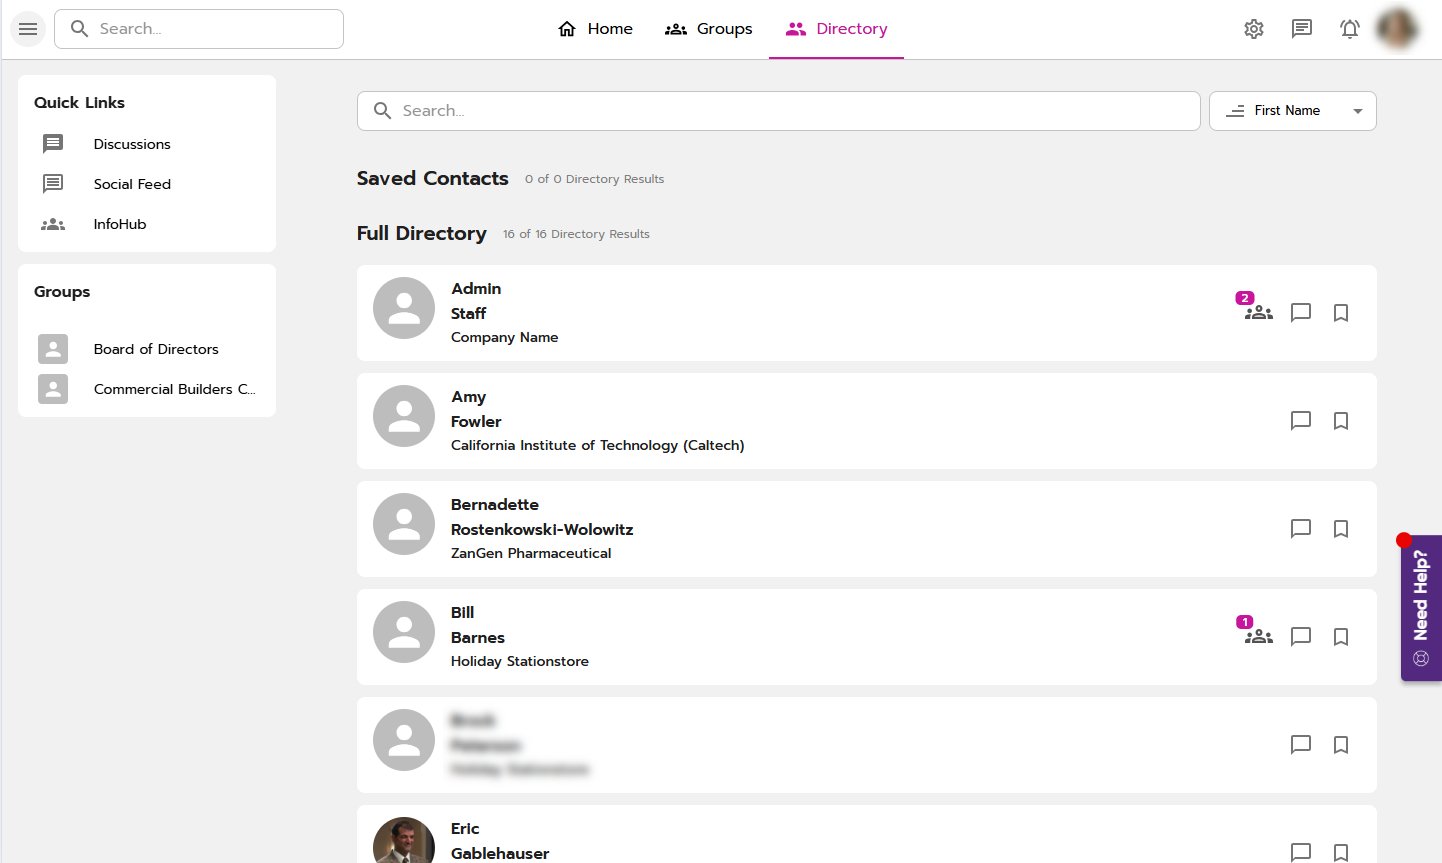Message Bernadette Rostenkowski-Wolowitz via chat icon
This screenshot has height=863, width=1442.
coord(1301,529)
